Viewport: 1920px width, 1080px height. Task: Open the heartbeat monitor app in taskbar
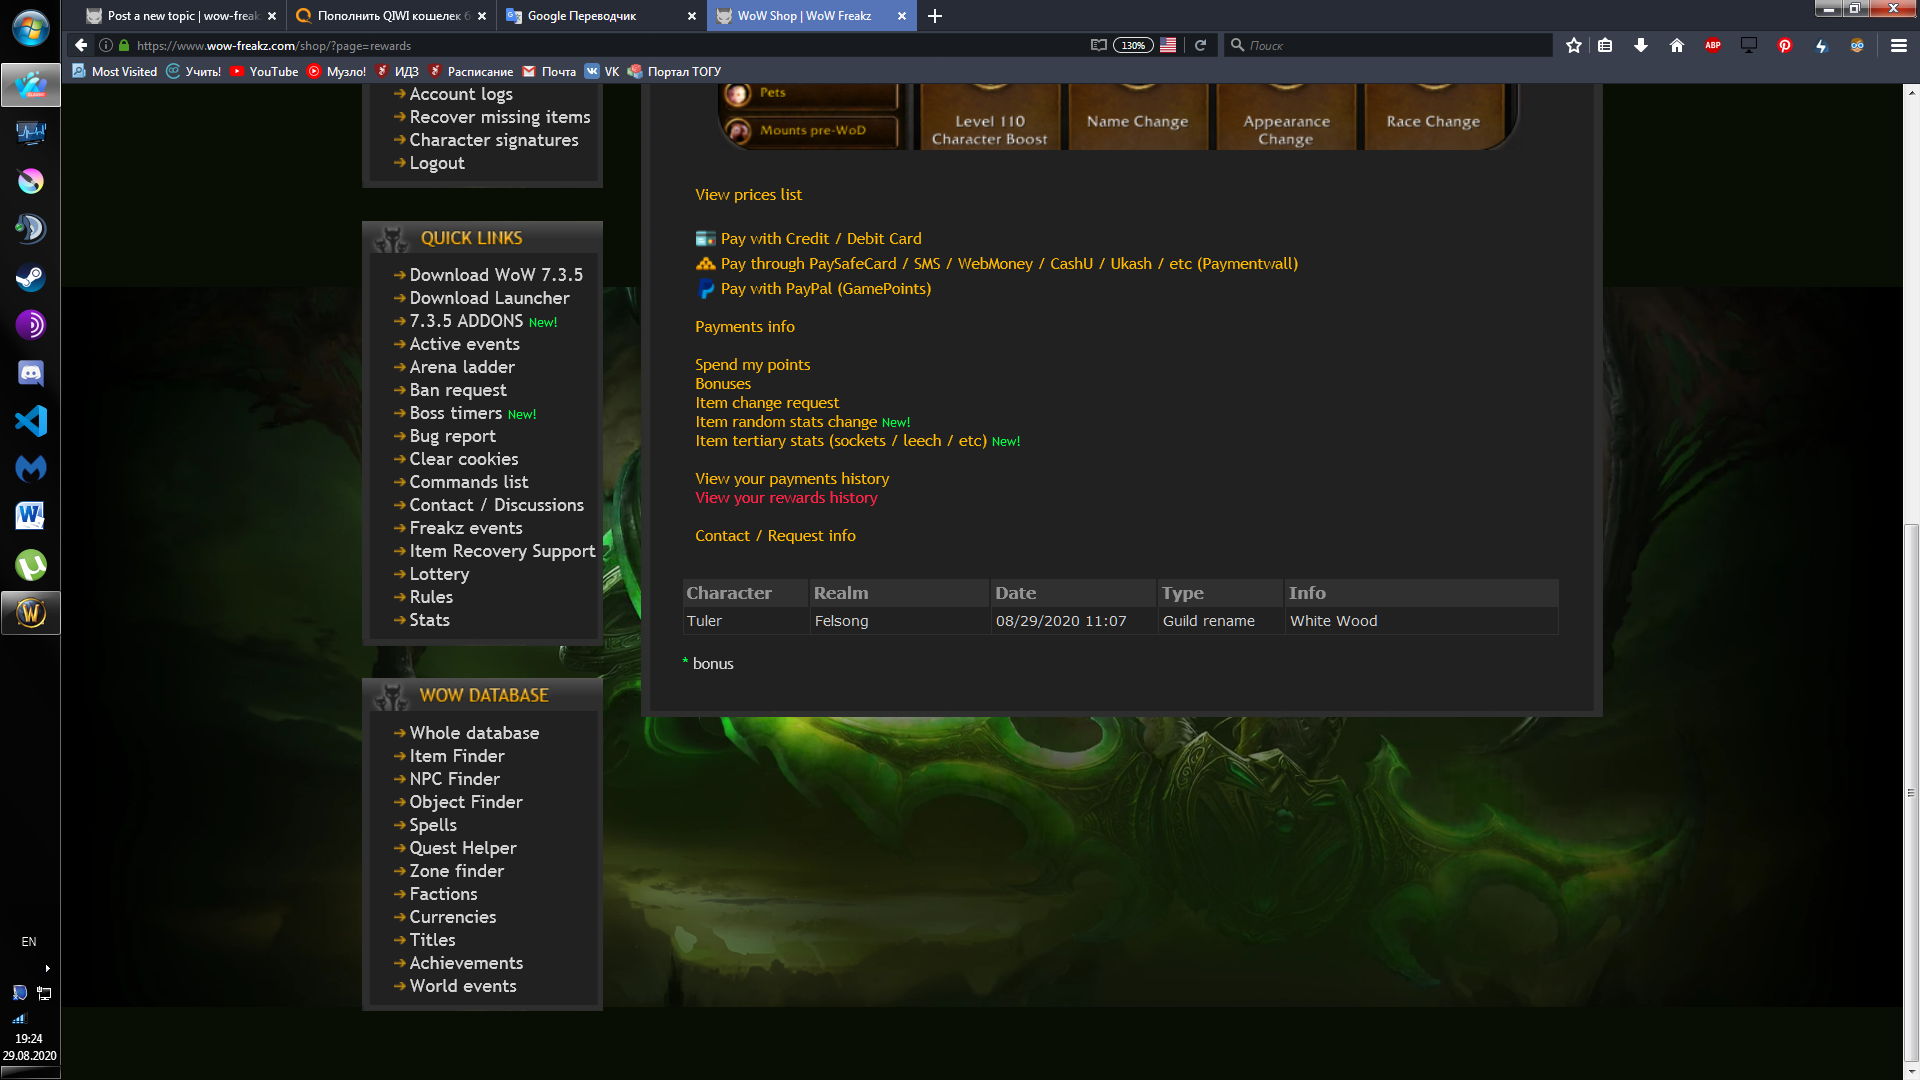click(30, 133)
